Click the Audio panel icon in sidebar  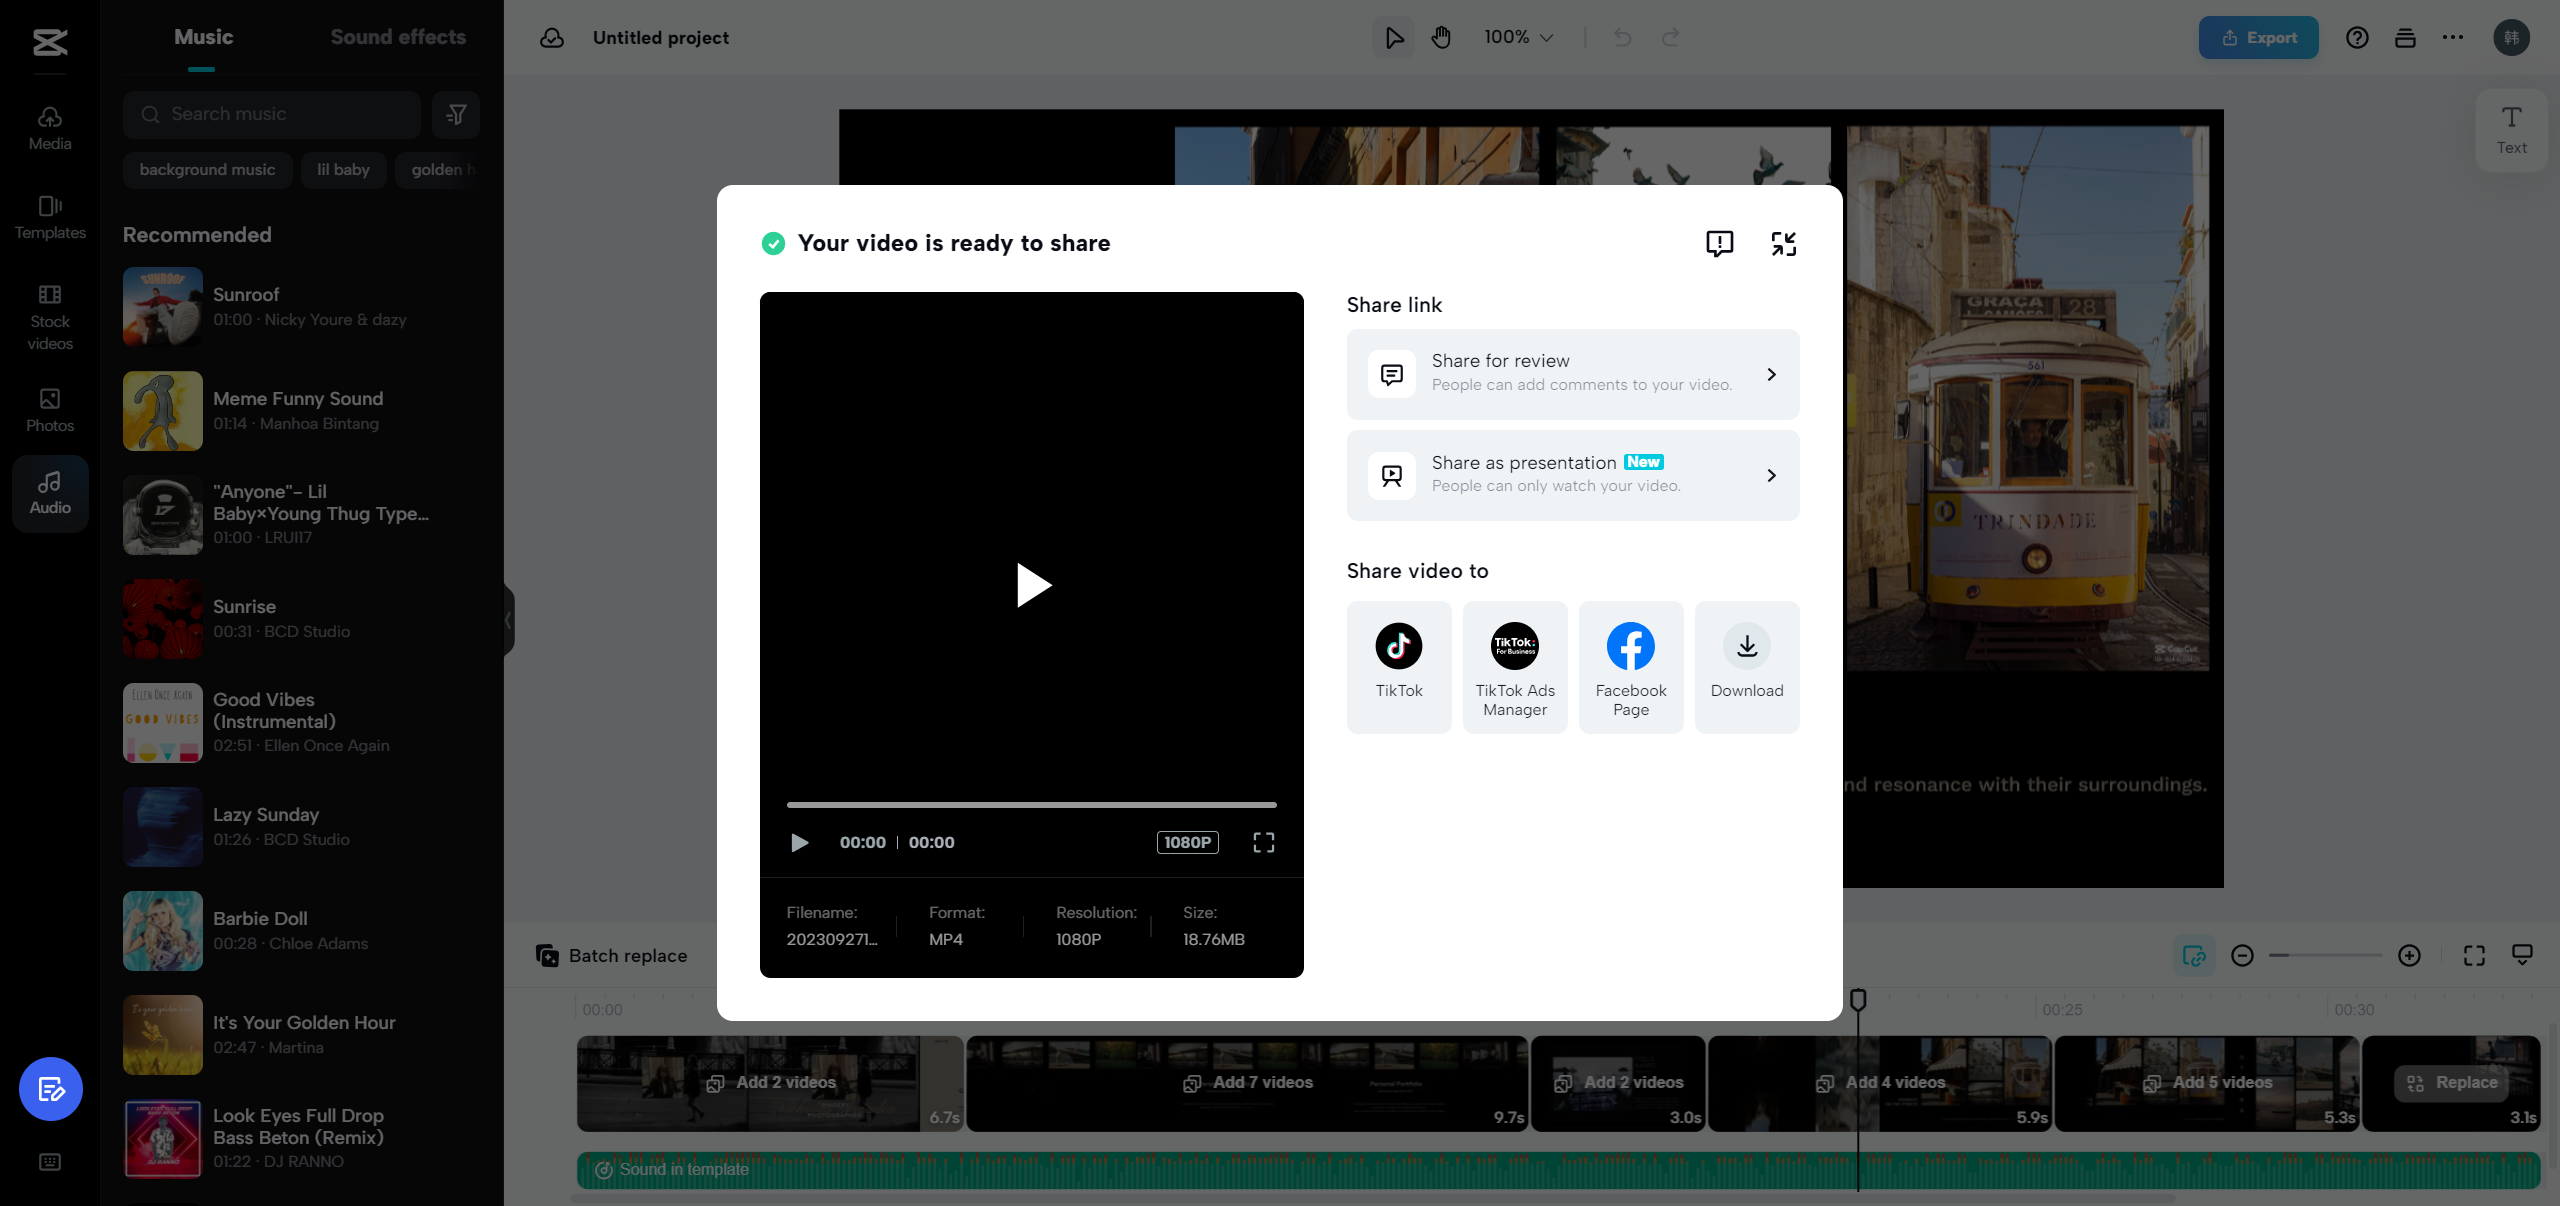coord(49,491)
